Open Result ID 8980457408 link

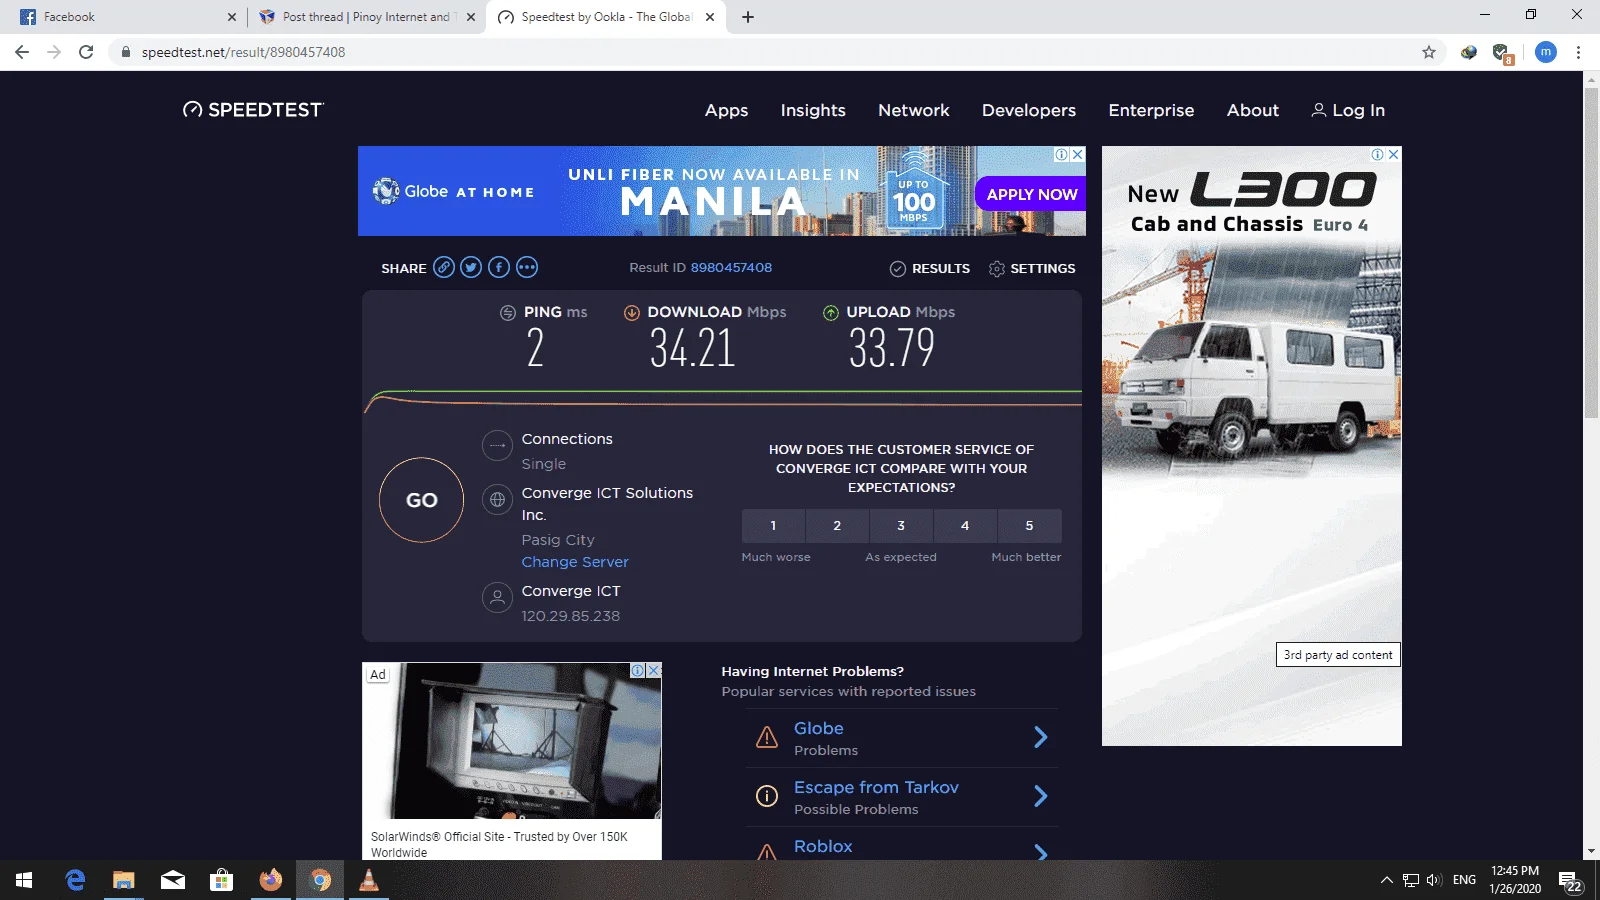[731, 268]
